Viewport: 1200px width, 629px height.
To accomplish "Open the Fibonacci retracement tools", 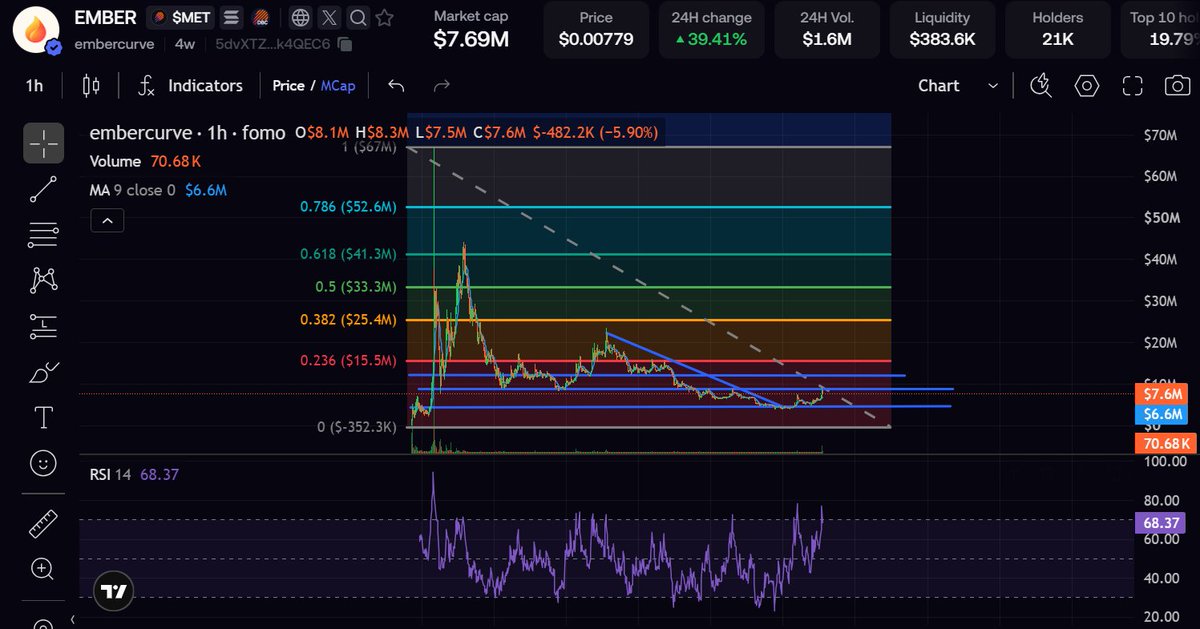I will pos(44,236).
